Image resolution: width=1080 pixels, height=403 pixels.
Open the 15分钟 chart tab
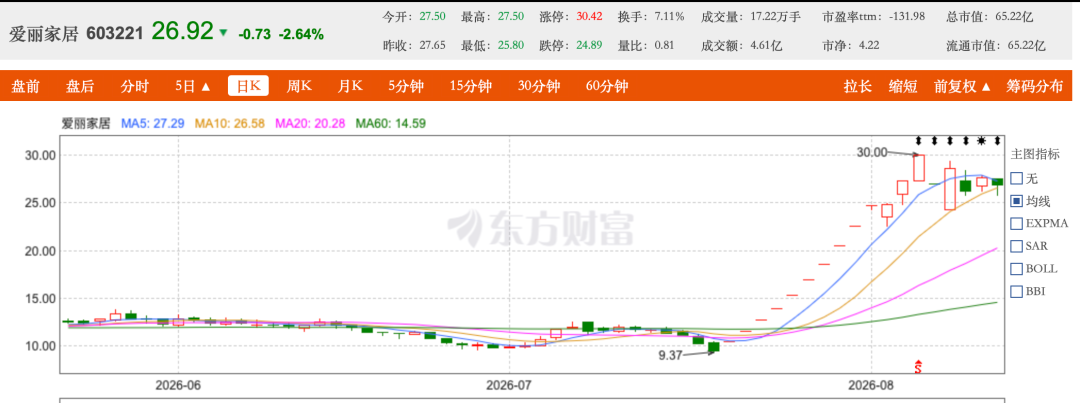click(470, 86)
